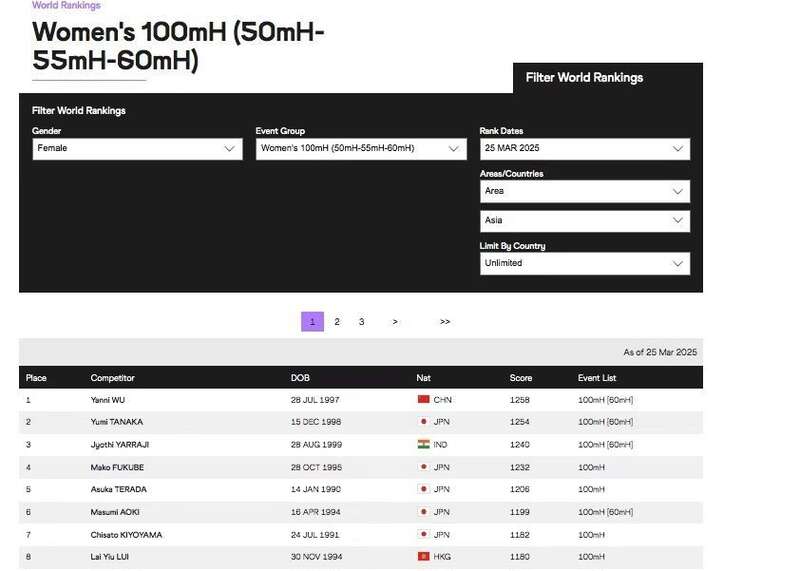Click the Japan flag beside Chisato KIYOYAMA
Screen dimensions: 800x571
pyautogui.click(x=423, y=534)
